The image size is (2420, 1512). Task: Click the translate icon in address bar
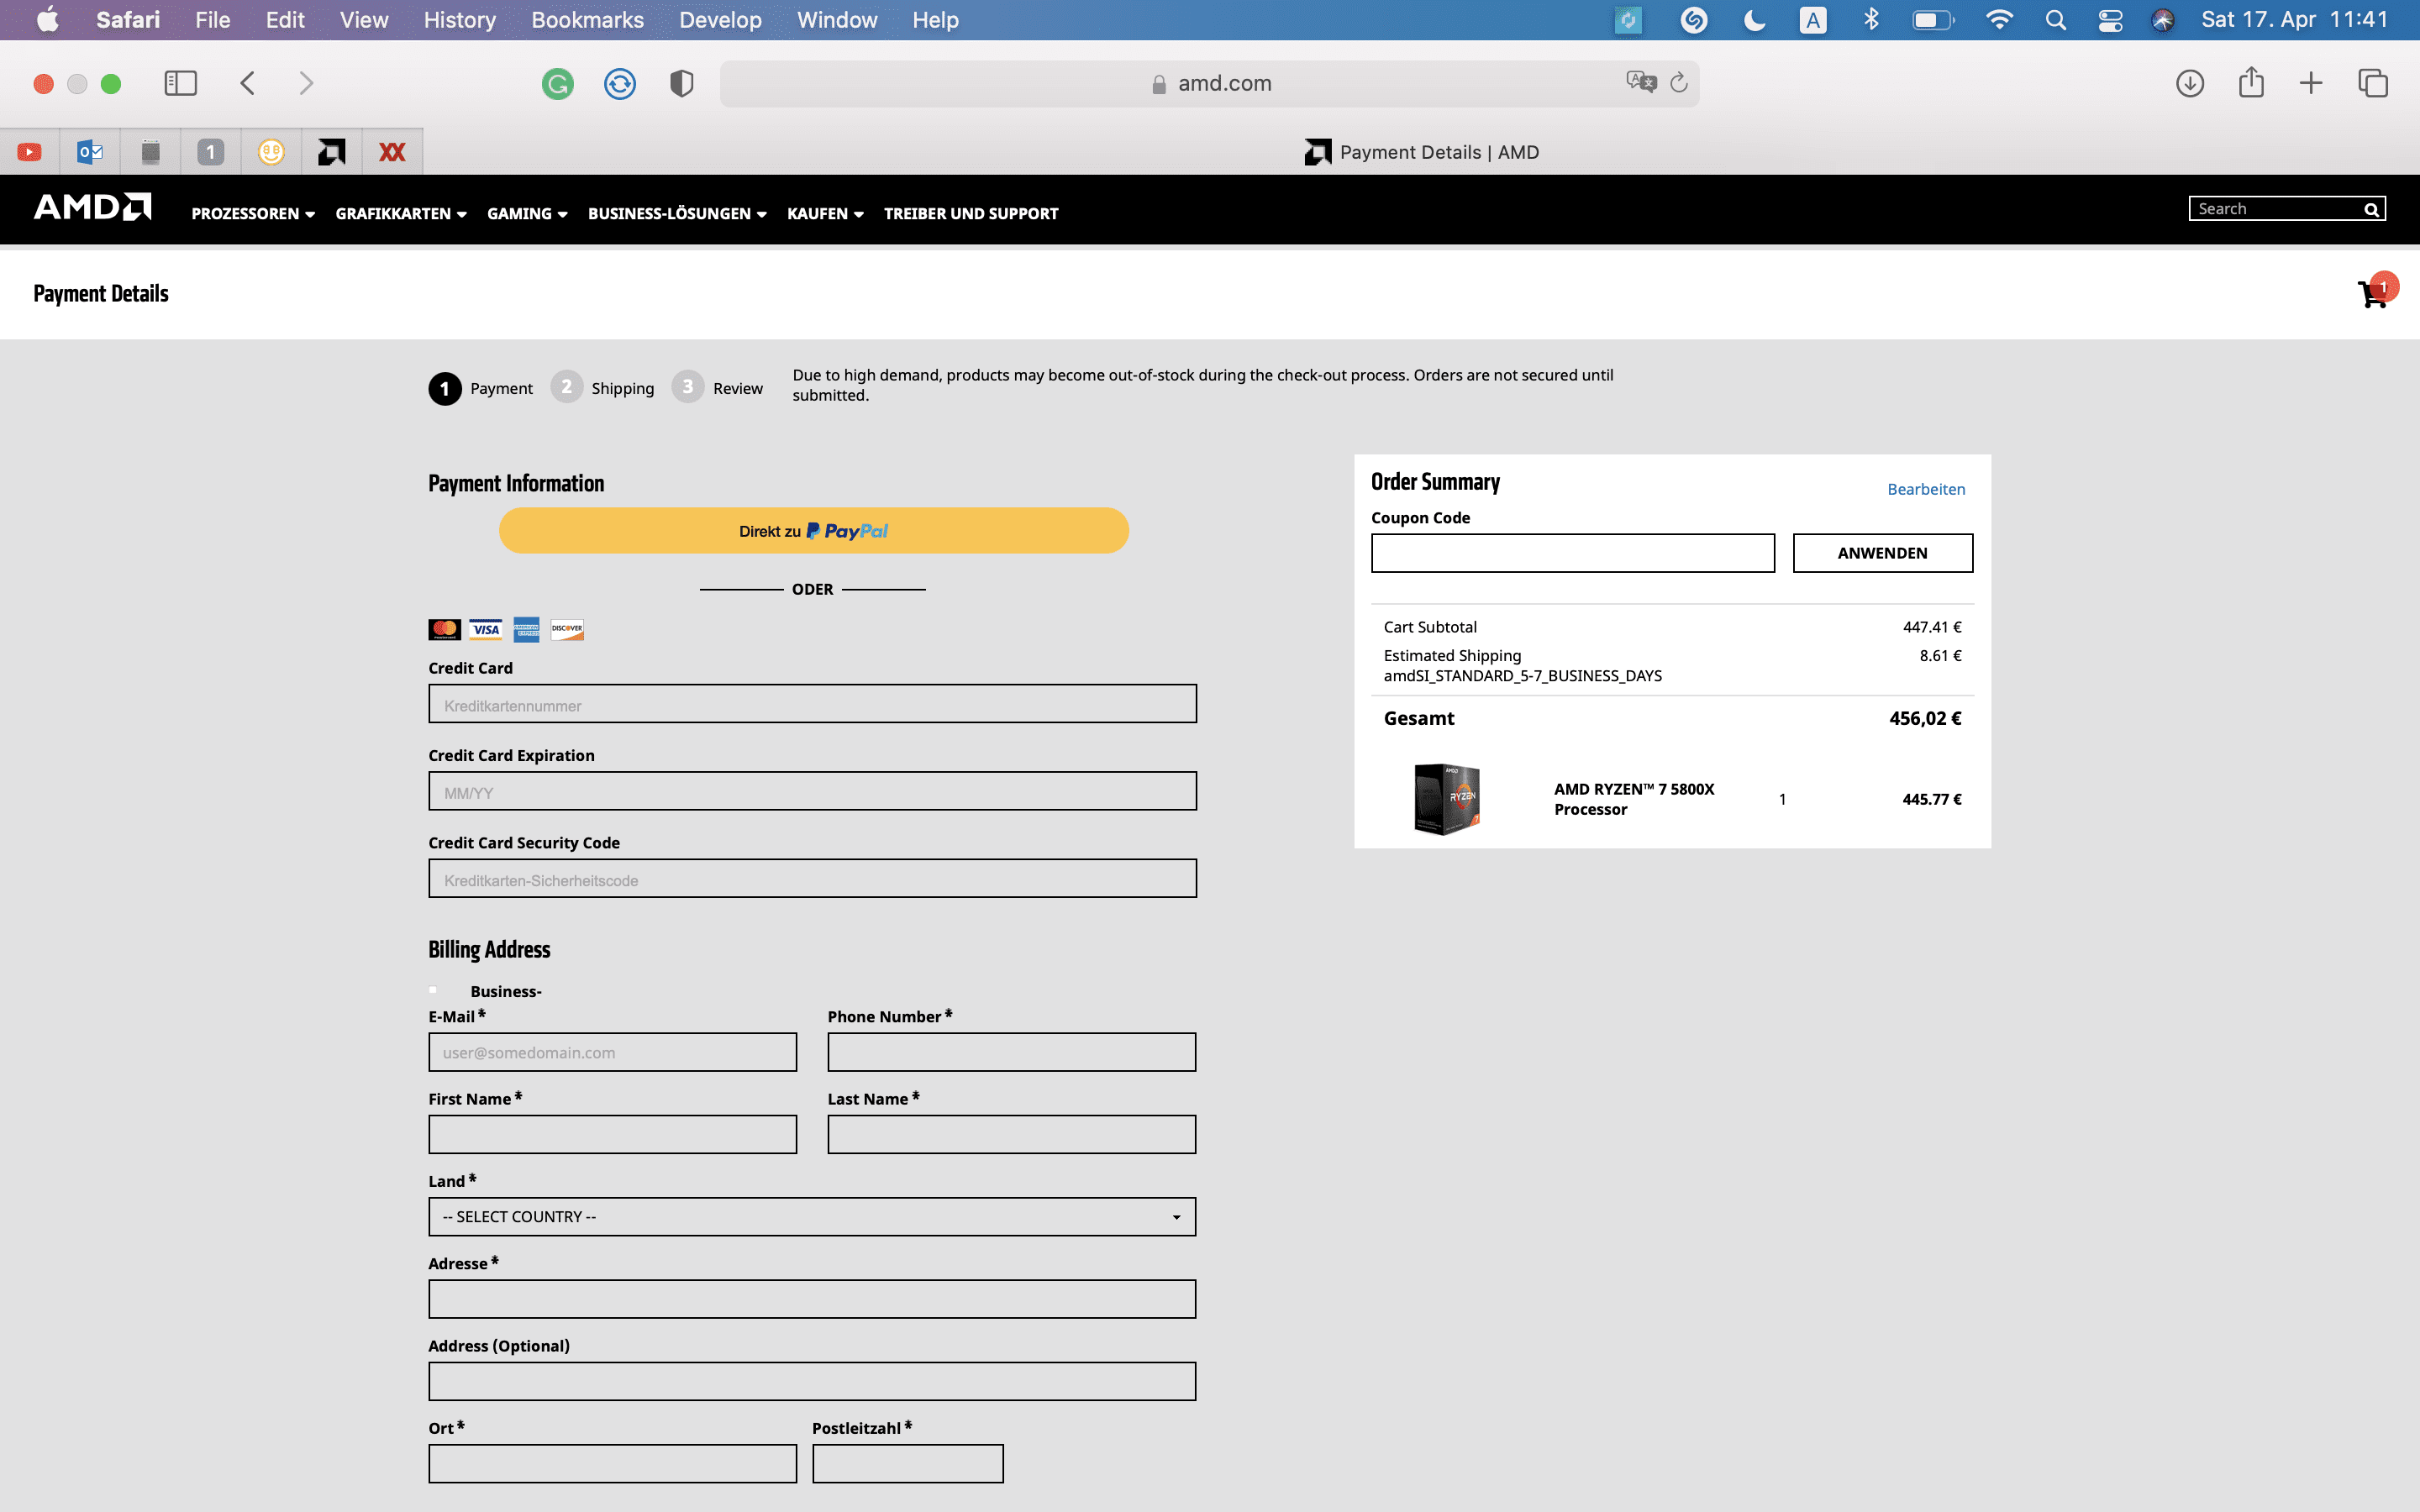coord(1641,82)
